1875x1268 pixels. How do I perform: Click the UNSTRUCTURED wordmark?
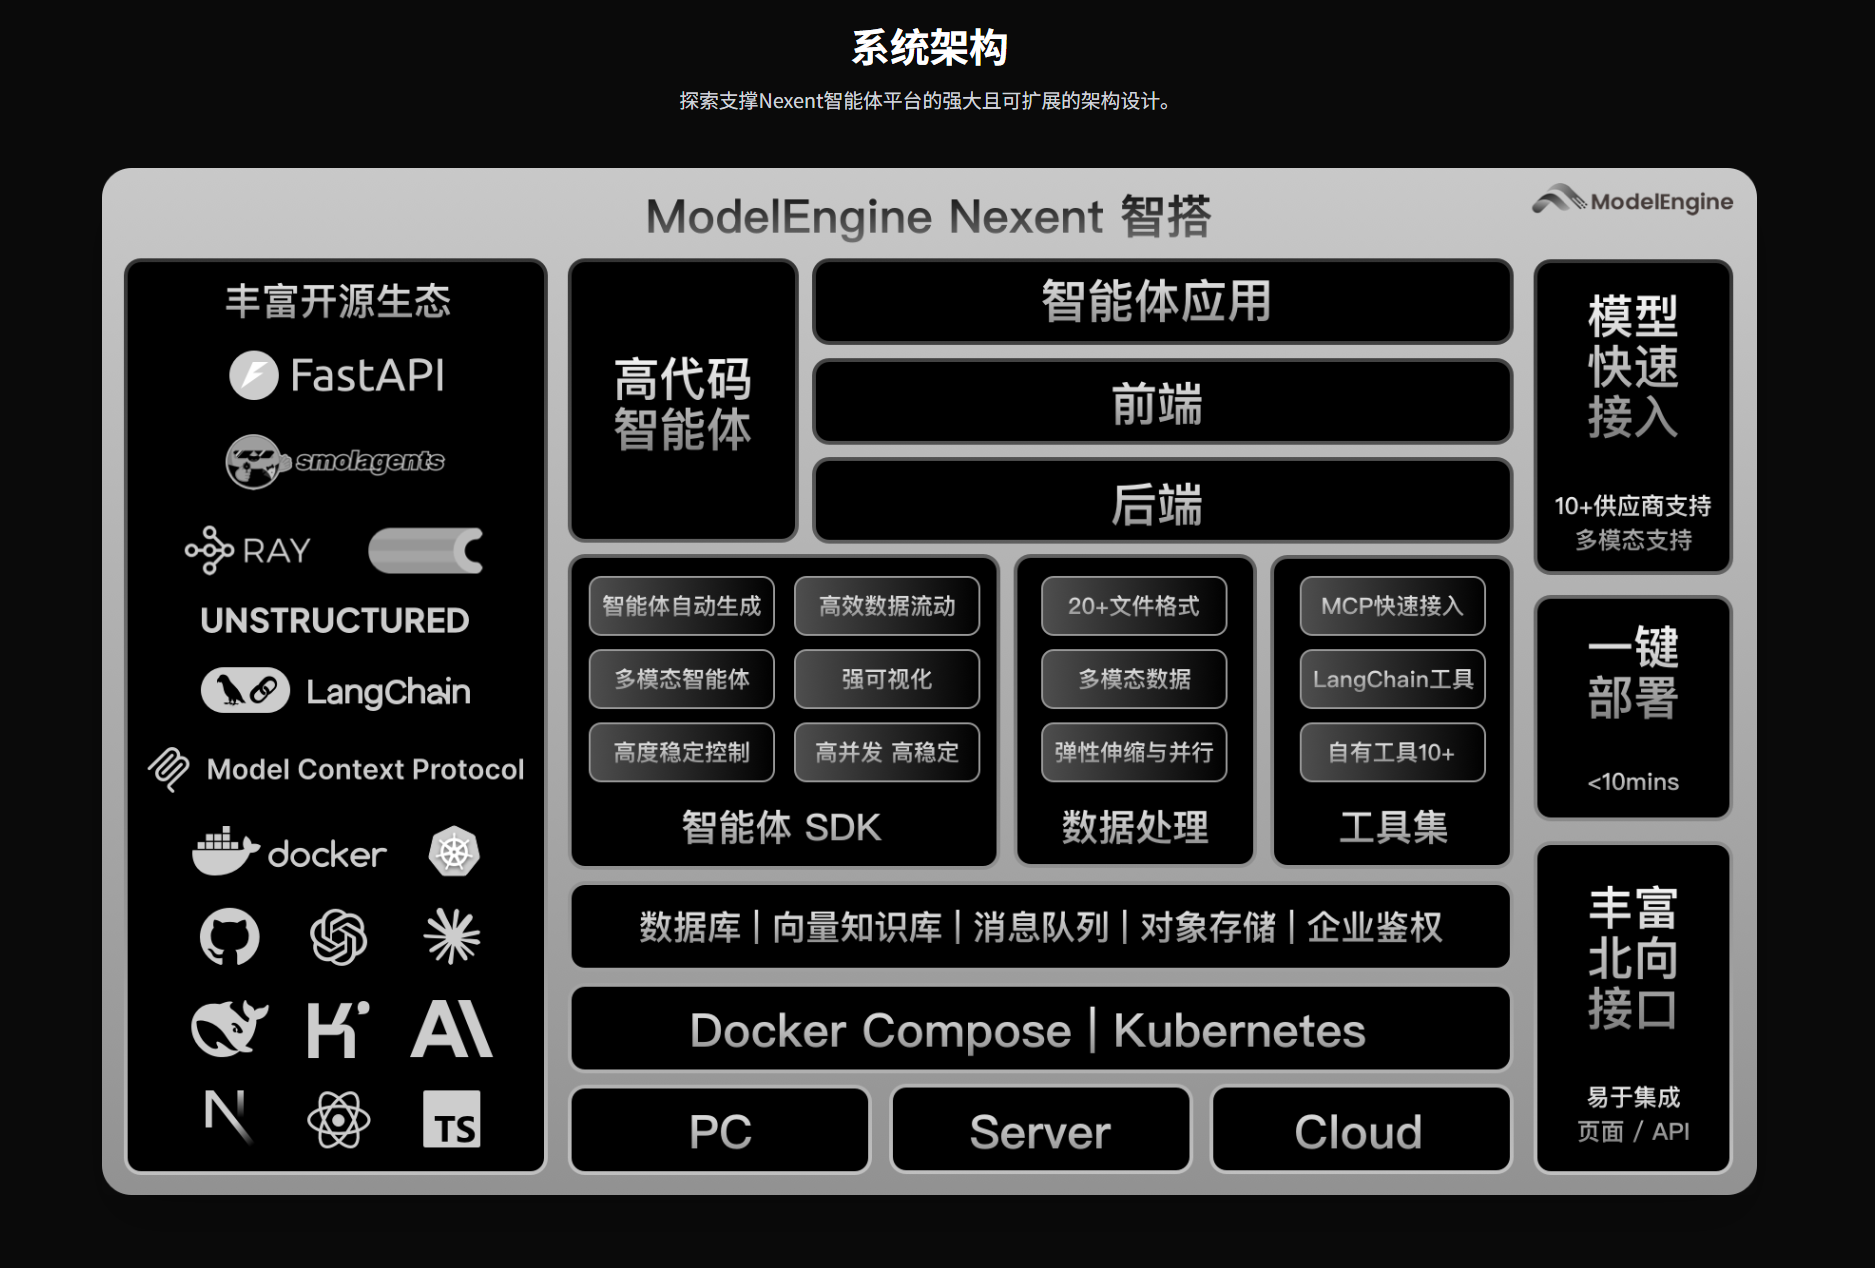tap(335, 620)
